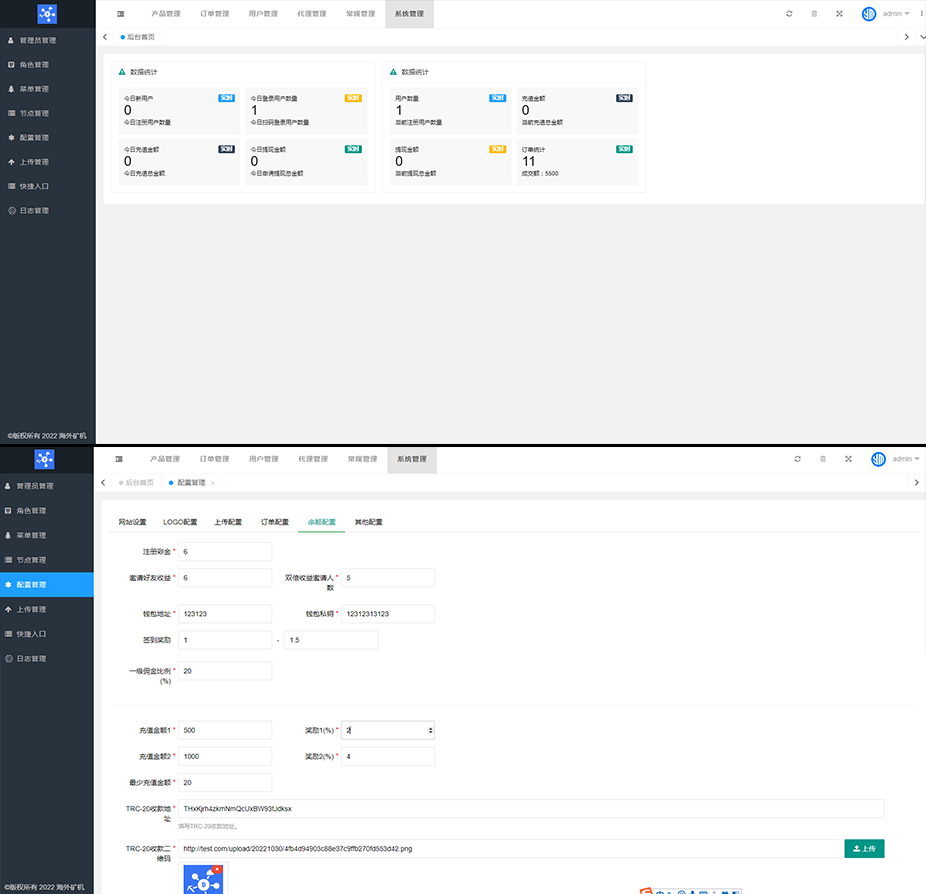Click the green 上传 upload button
926x894 pixels.
pyautogui.click(x=864, y=848)
